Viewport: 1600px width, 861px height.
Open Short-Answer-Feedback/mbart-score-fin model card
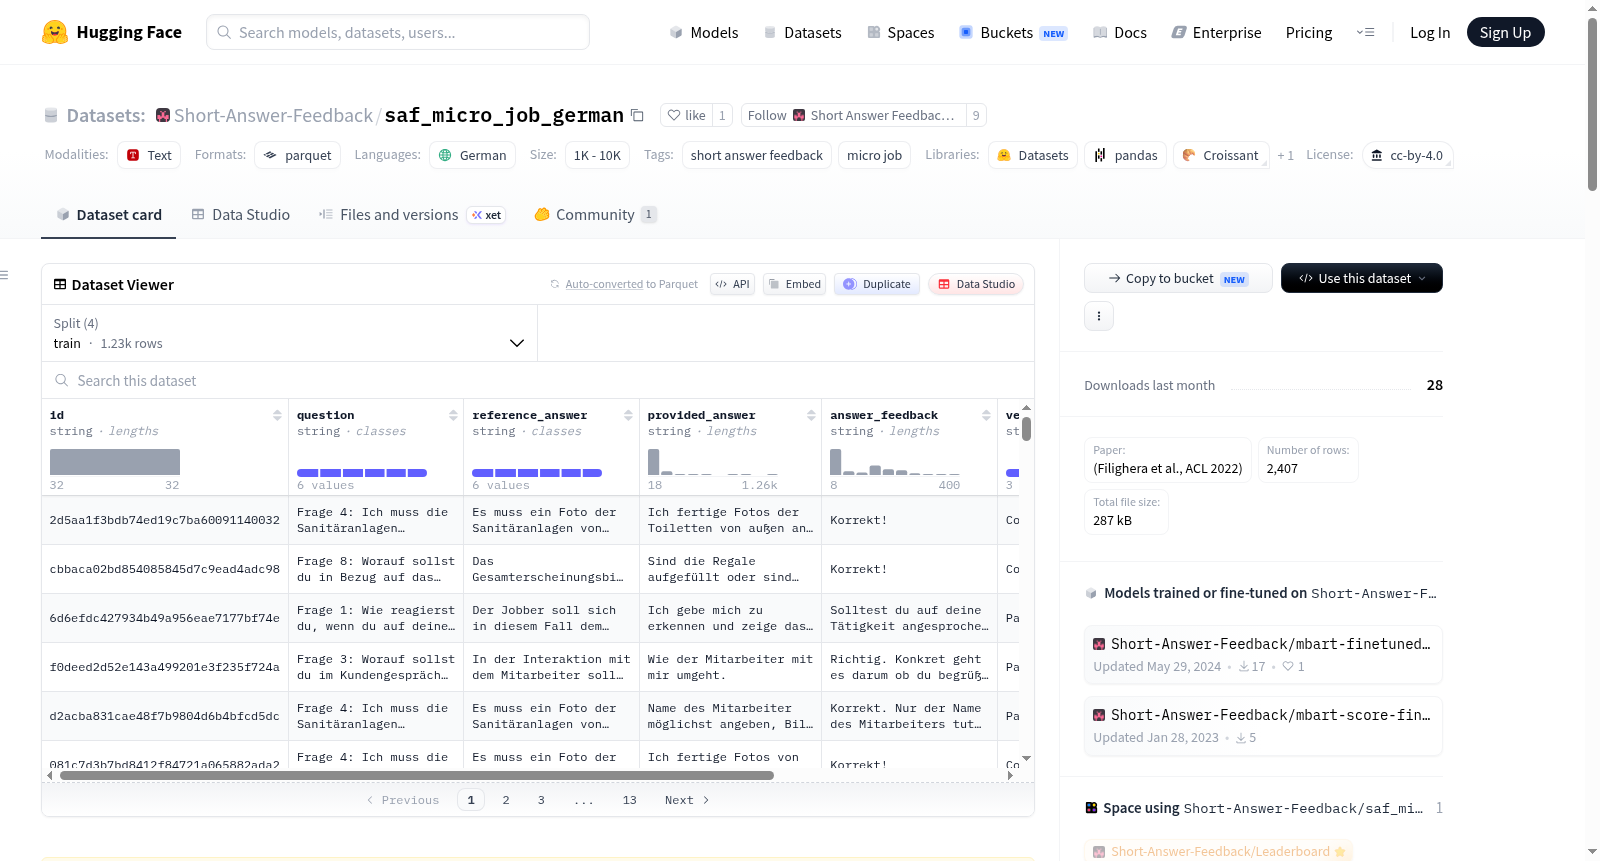[1262, 725]
